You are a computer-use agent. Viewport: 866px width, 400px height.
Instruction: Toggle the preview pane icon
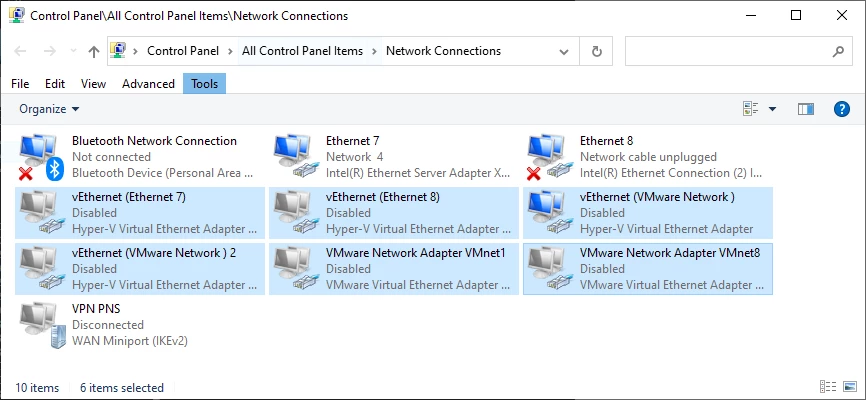(806, 109)
